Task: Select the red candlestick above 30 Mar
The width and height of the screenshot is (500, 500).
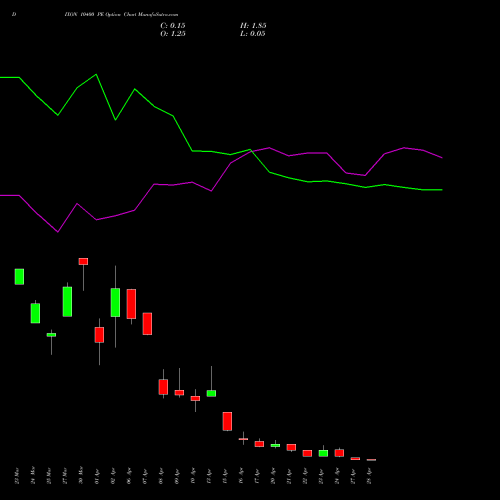Action: [83, 261]
